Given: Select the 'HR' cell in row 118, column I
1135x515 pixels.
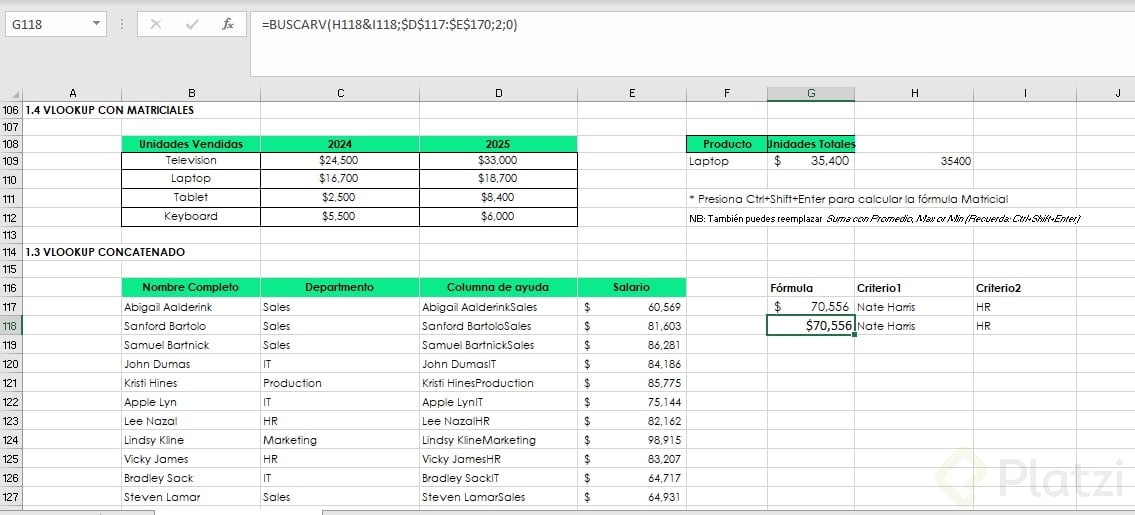Looking at the screenshot, I should 1025,326.
